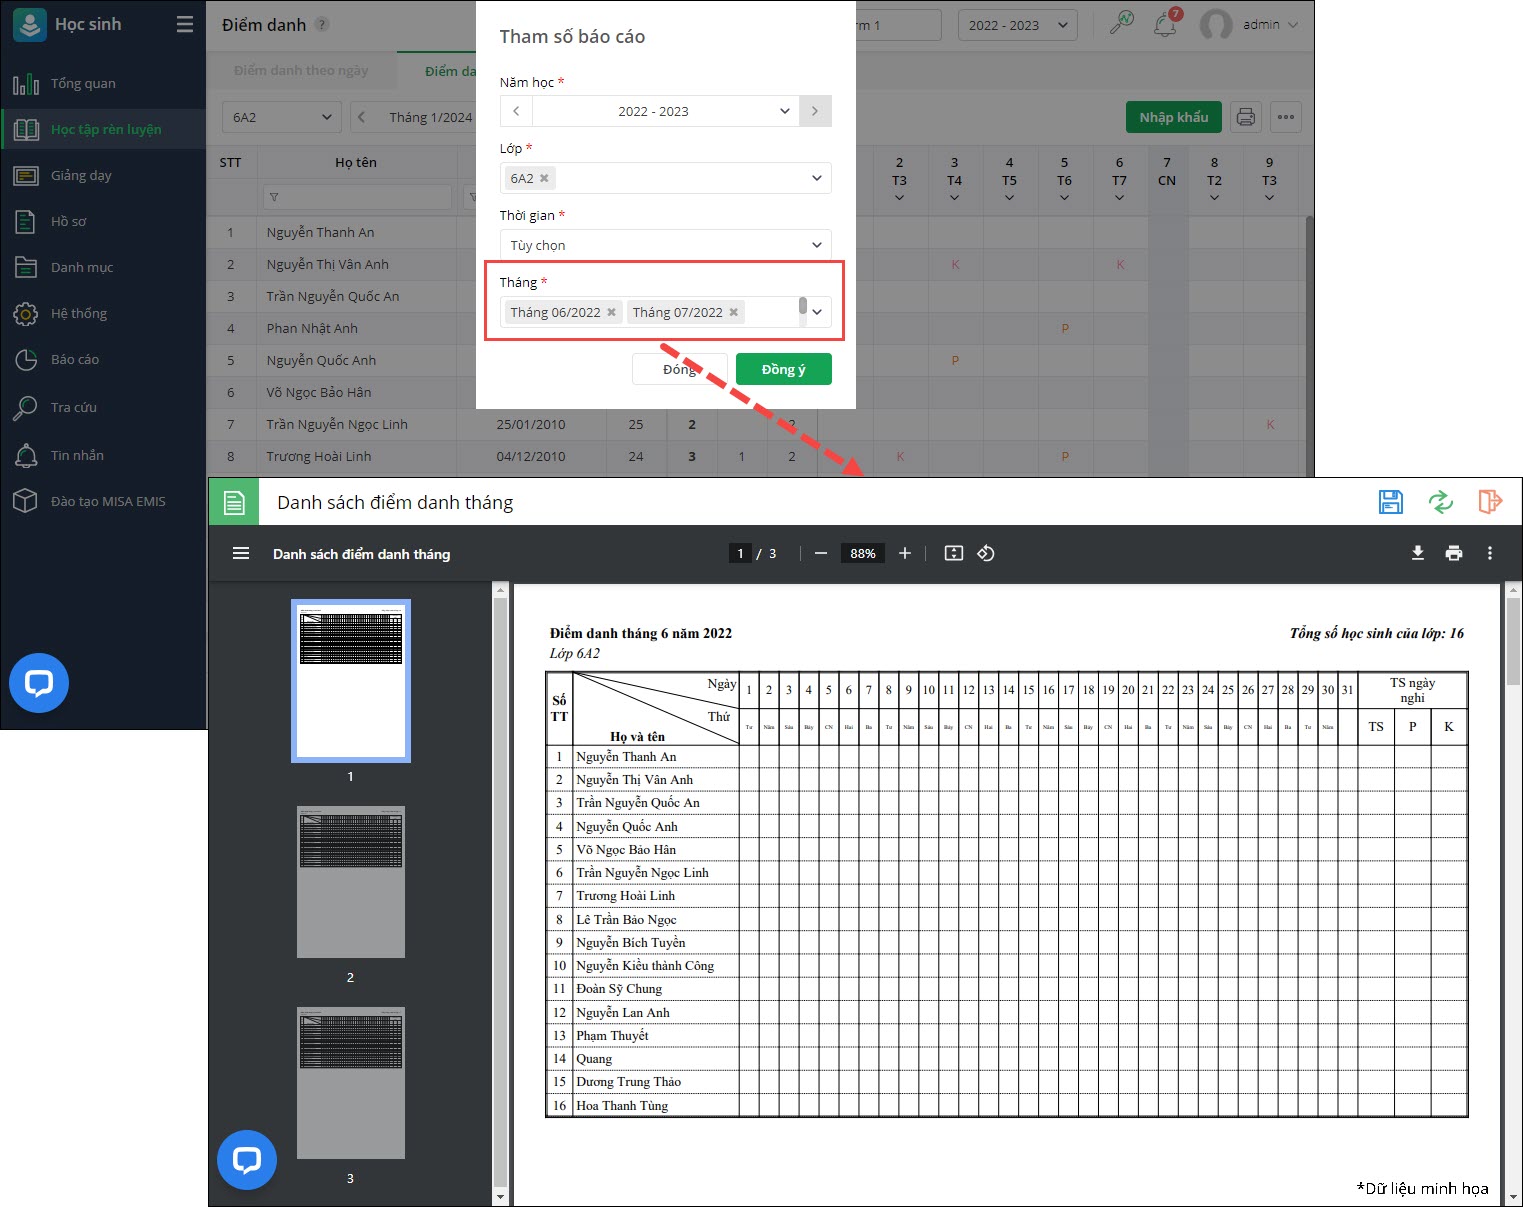This screenshot has width=1523, height=1207.
Task: Expand the Lớp class dropdown
Action: pos(816,178)
